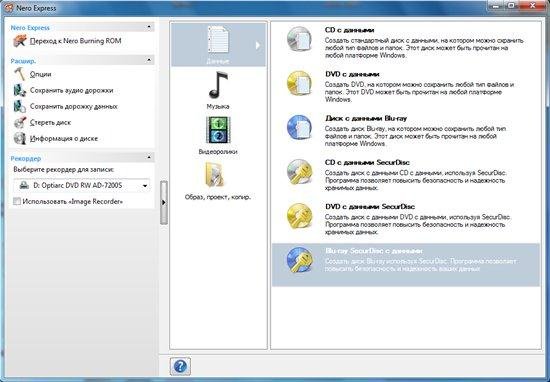Choose the Диск с данными Blu-ray title
550x382 pixels.
pyautogui.click(x=366, y=119)
